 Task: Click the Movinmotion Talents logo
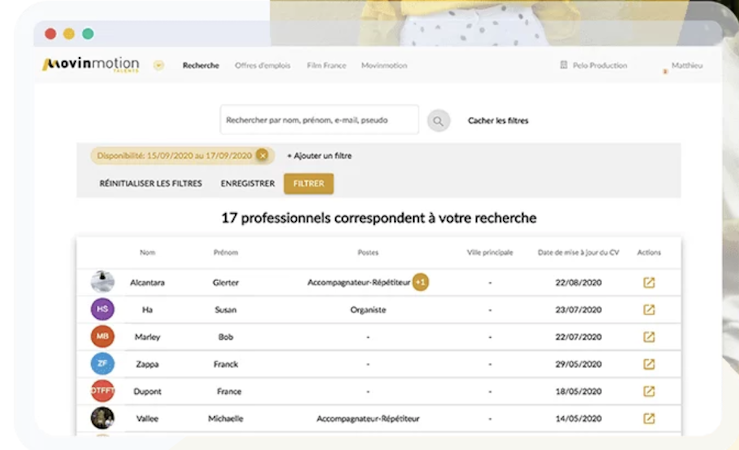tap(90, 65)
